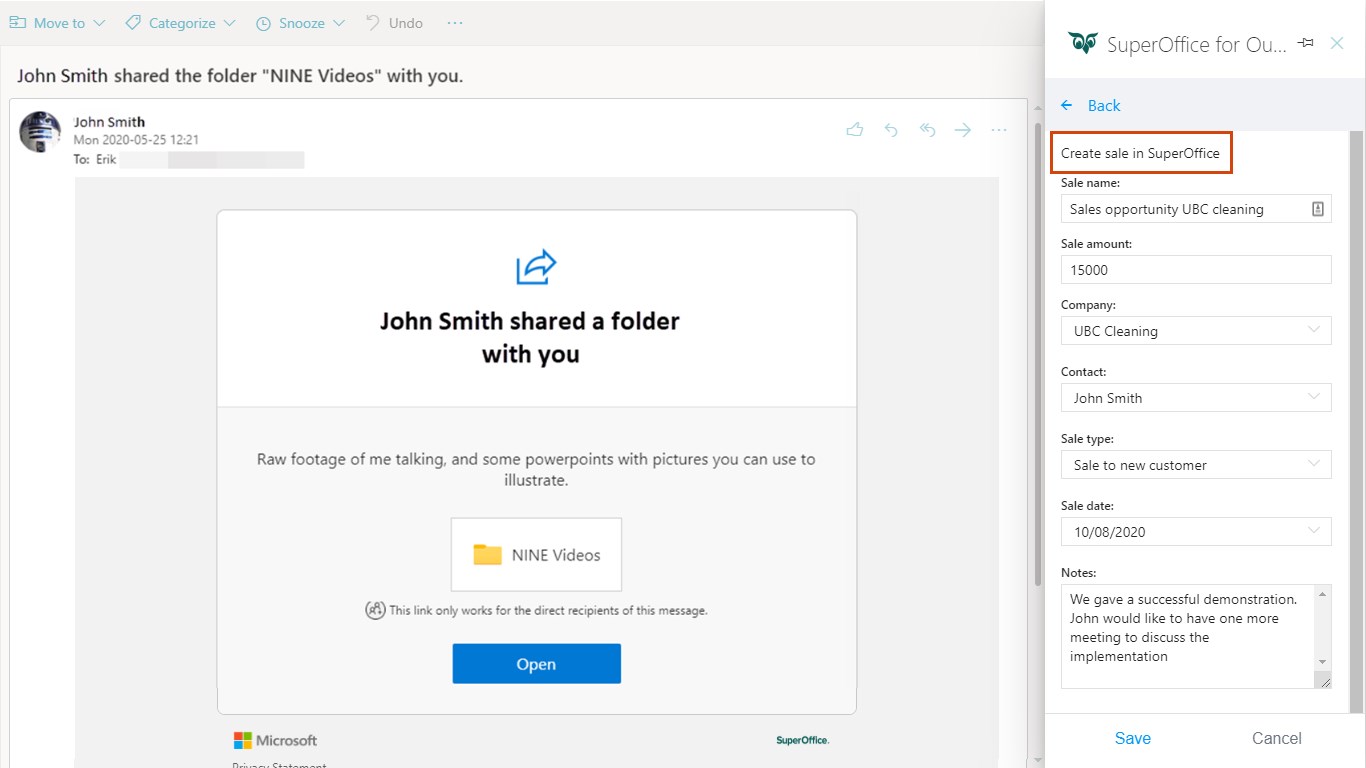
Task: Click the icon inside Sale name field
Action: 1318,209
